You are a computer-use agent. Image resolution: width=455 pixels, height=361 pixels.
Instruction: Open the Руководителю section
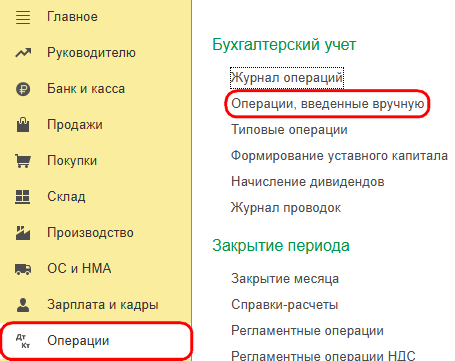click(x=91, y=53)
